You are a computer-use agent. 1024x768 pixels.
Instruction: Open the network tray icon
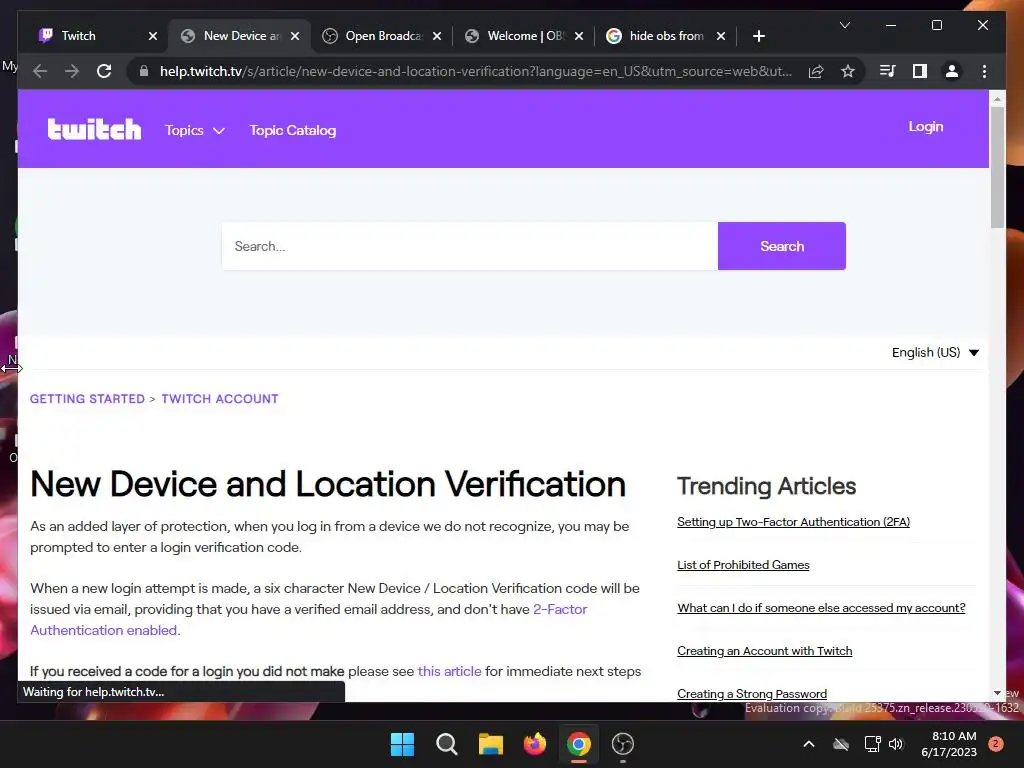coord(872,744)
